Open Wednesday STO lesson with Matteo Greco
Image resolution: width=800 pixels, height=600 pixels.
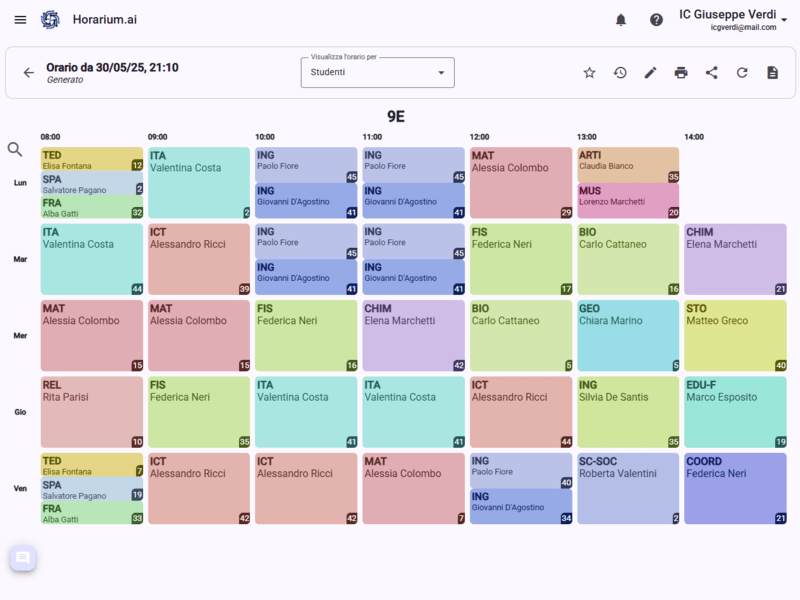point(734,336)
